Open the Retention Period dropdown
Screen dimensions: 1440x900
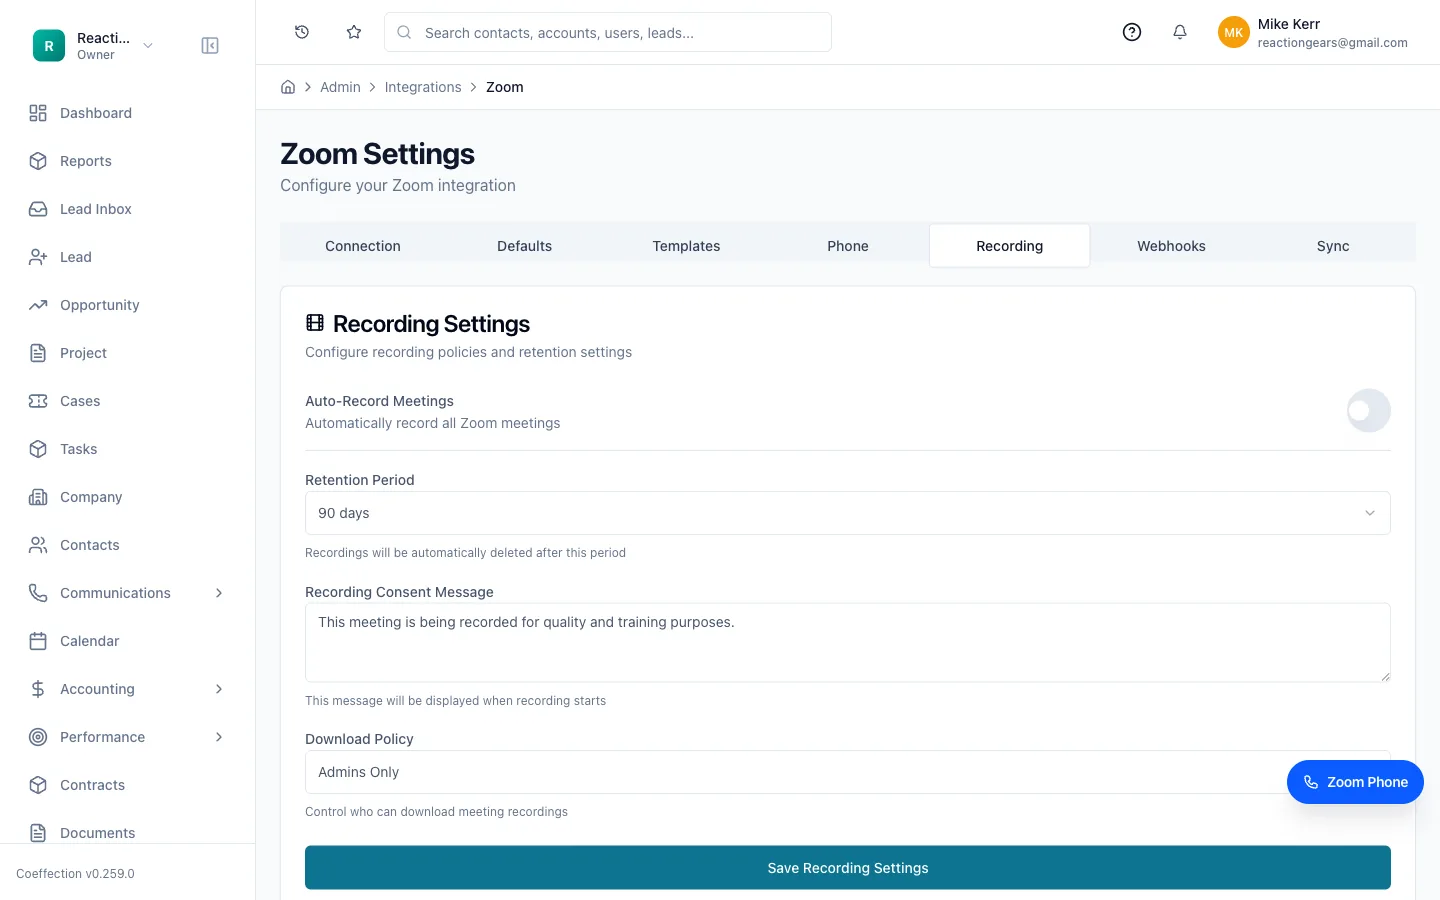pyautogui.click(x=848, y=513)
